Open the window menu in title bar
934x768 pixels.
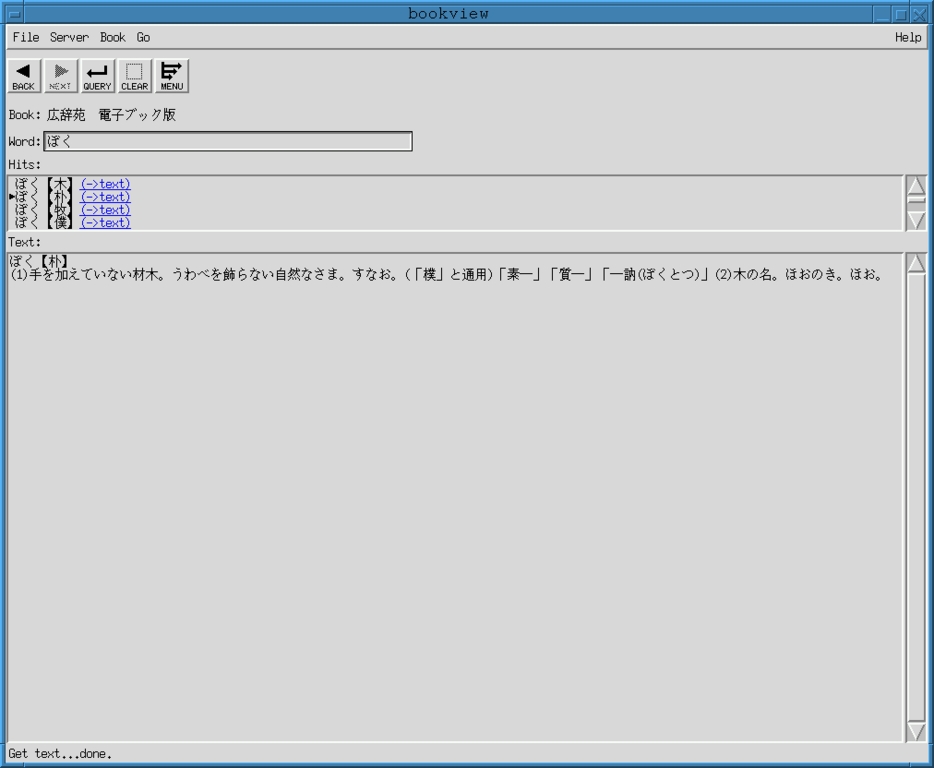coord(14,14)
